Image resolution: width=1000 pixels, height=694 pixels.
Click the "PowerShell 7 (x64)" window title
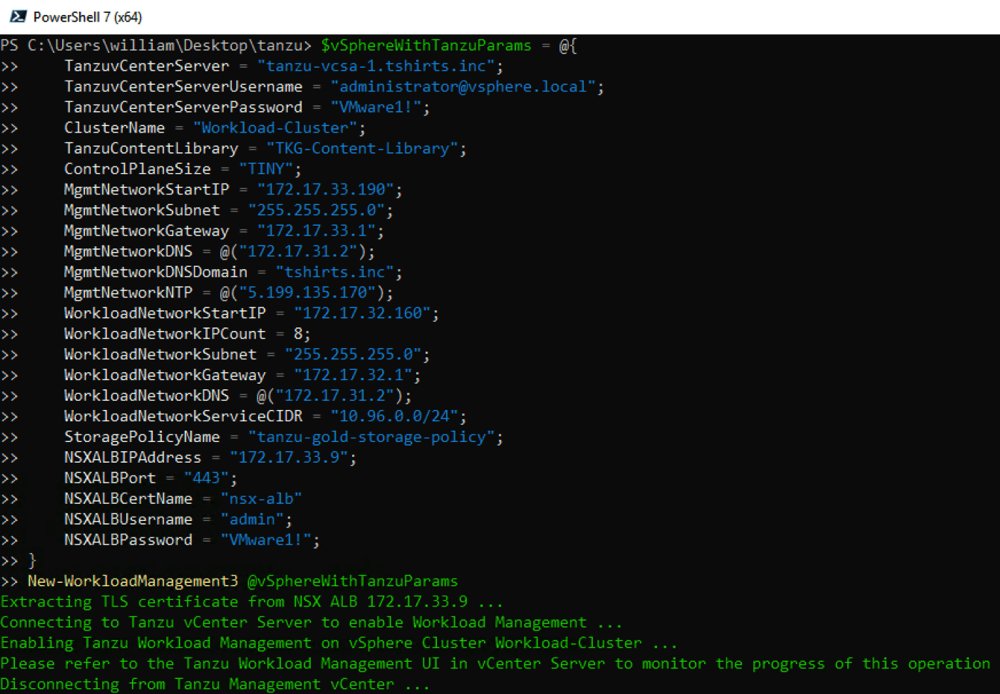tap(87, 17)
